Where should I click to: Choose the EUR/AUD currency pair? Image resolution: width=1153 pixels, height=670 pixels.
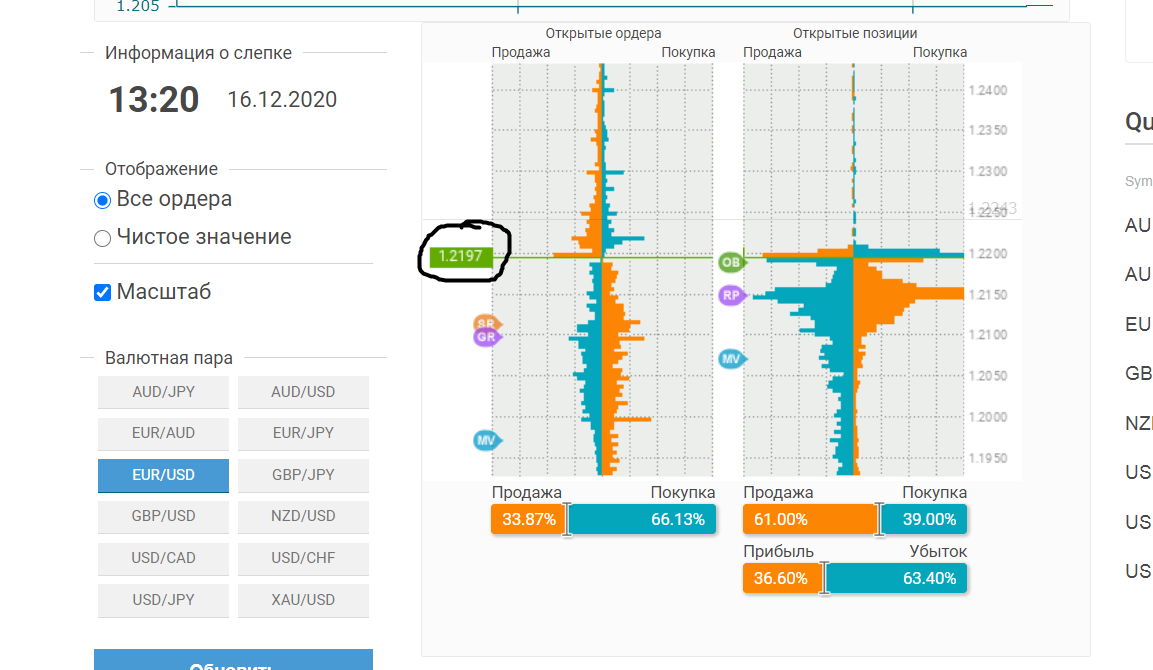tap(163, 433)
